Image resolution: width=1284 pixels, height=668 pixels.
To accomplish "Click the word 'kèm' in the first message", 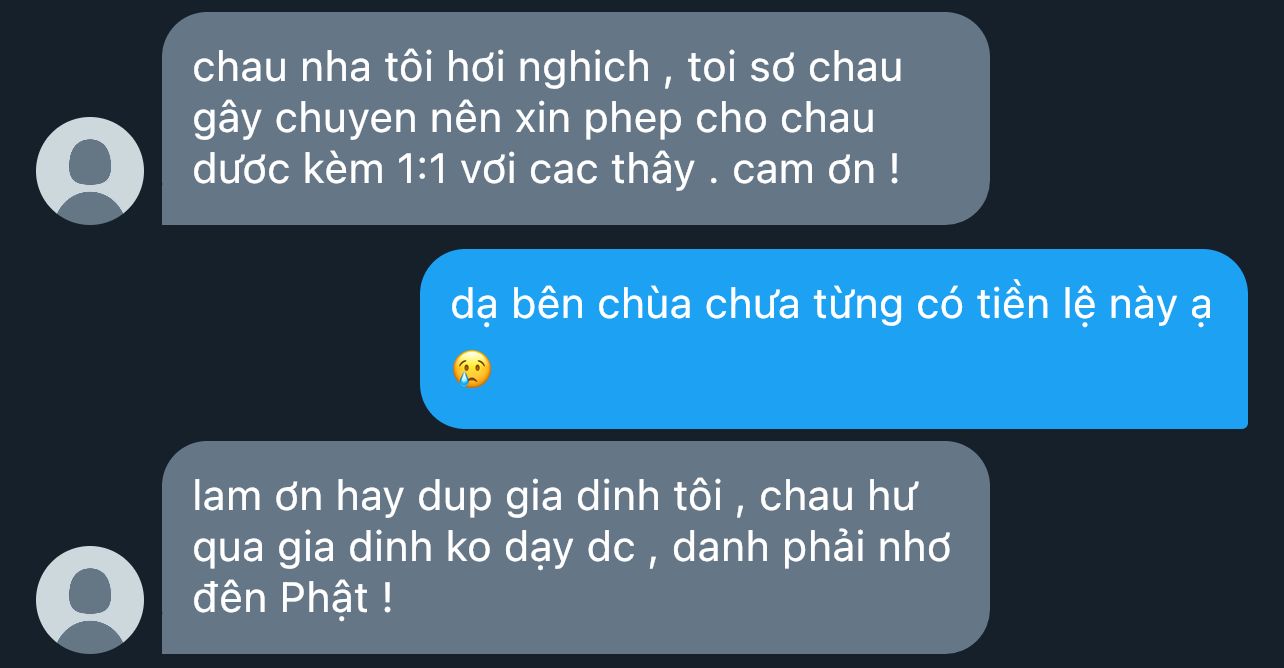I will tap(340, 171).
